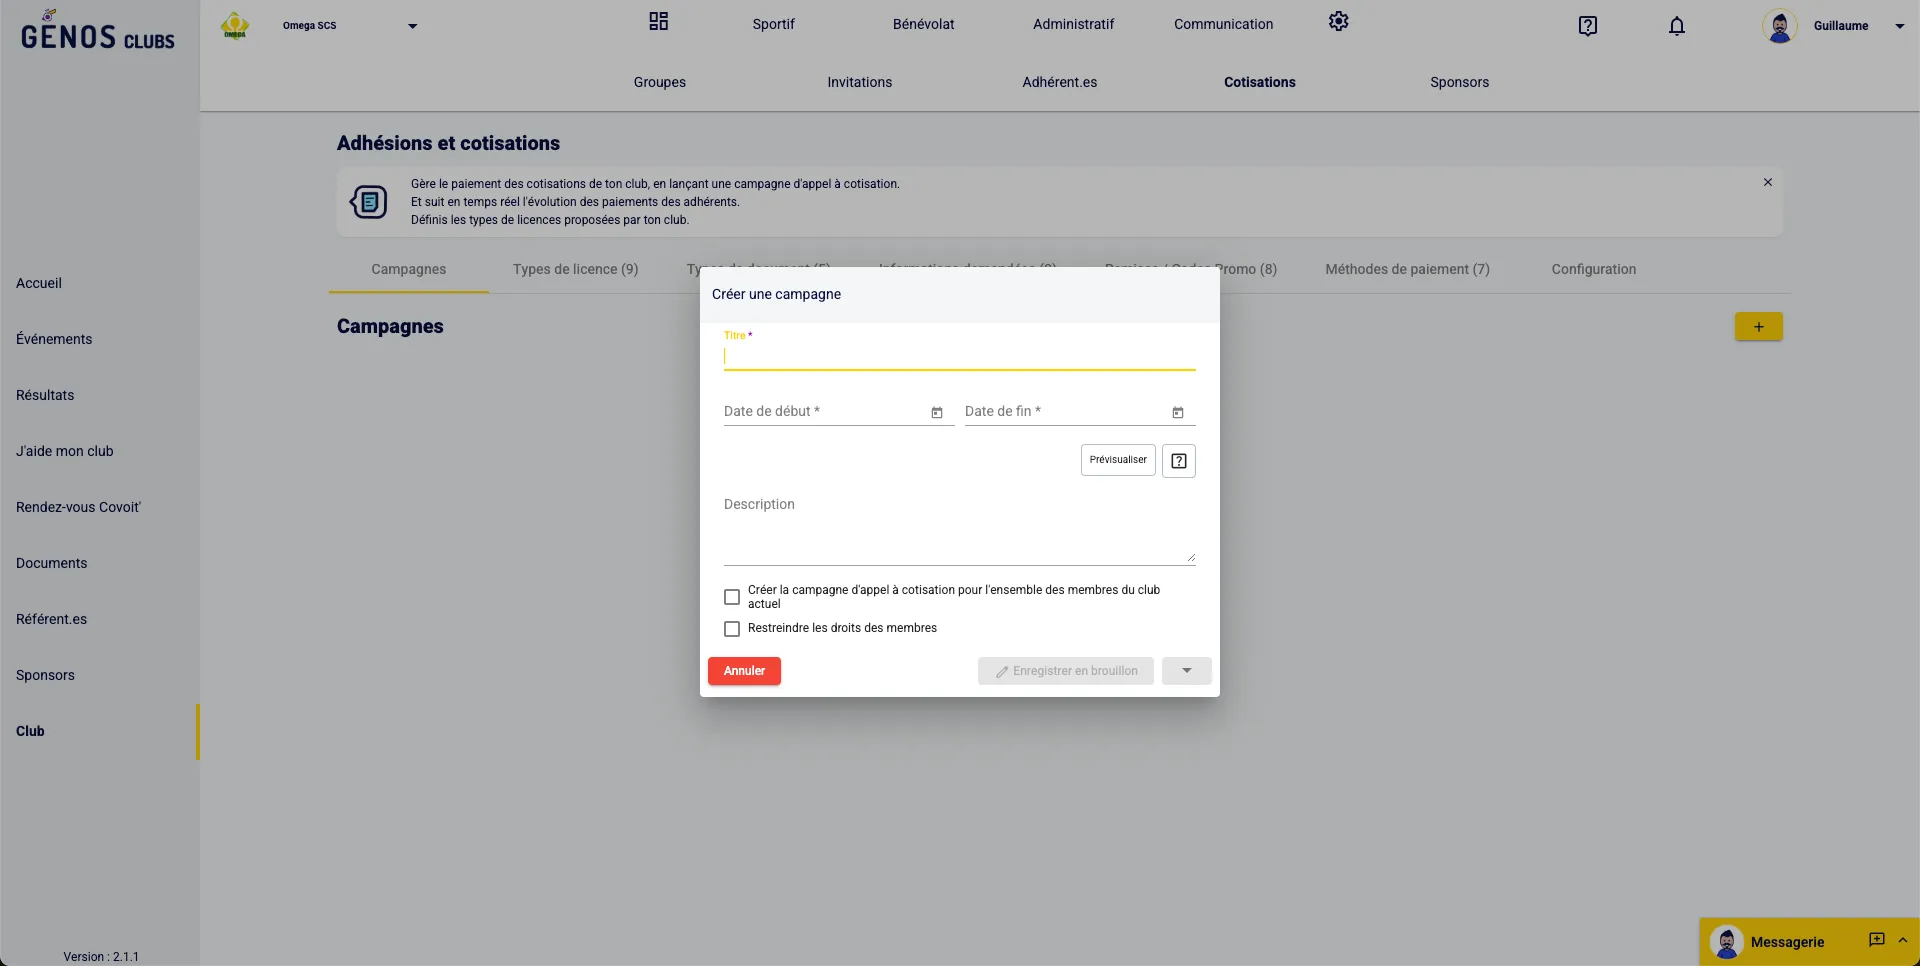Open the notifications bell

(1677, 26)
